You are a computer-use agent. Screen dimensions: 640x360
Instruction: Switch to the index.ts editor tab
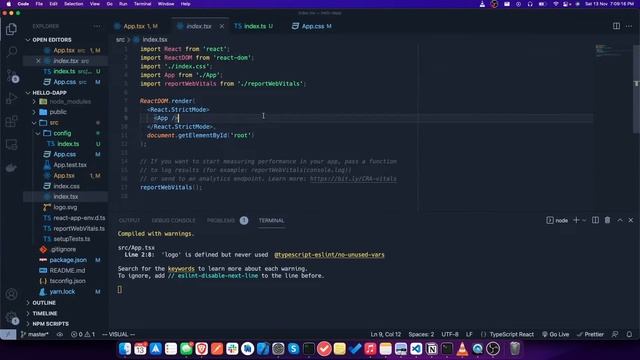coord(253,26)
